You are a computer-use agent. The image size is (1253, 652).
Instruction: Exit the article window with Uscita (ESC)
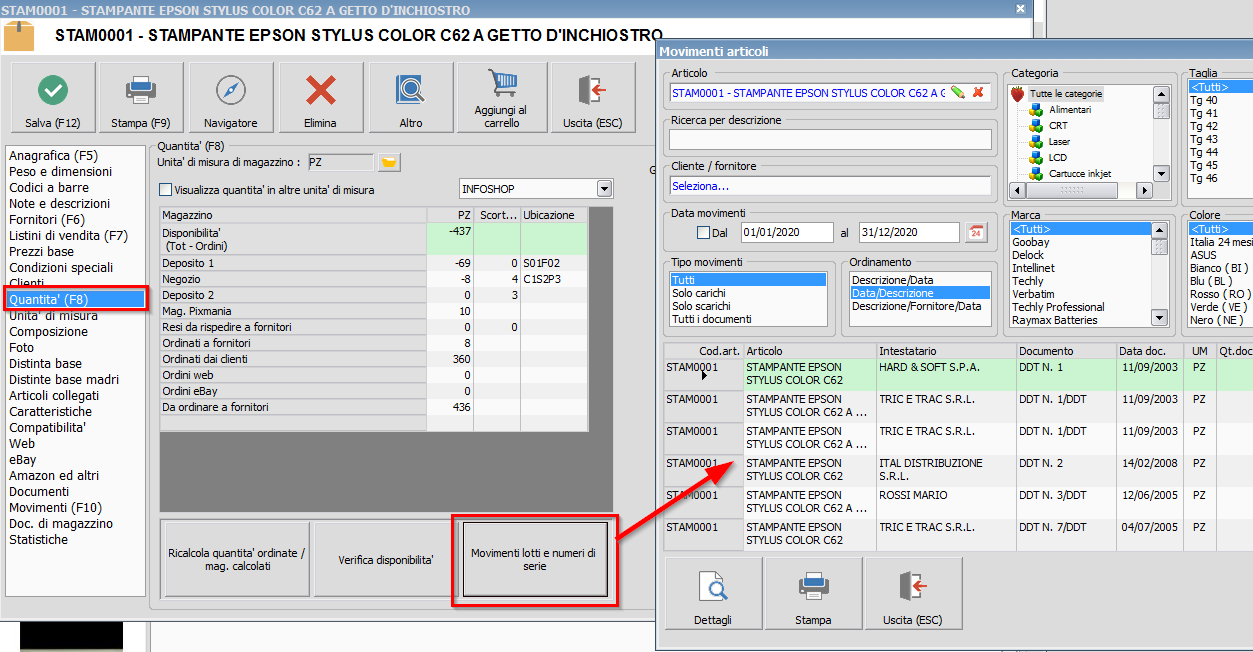(x=593, y=97)
